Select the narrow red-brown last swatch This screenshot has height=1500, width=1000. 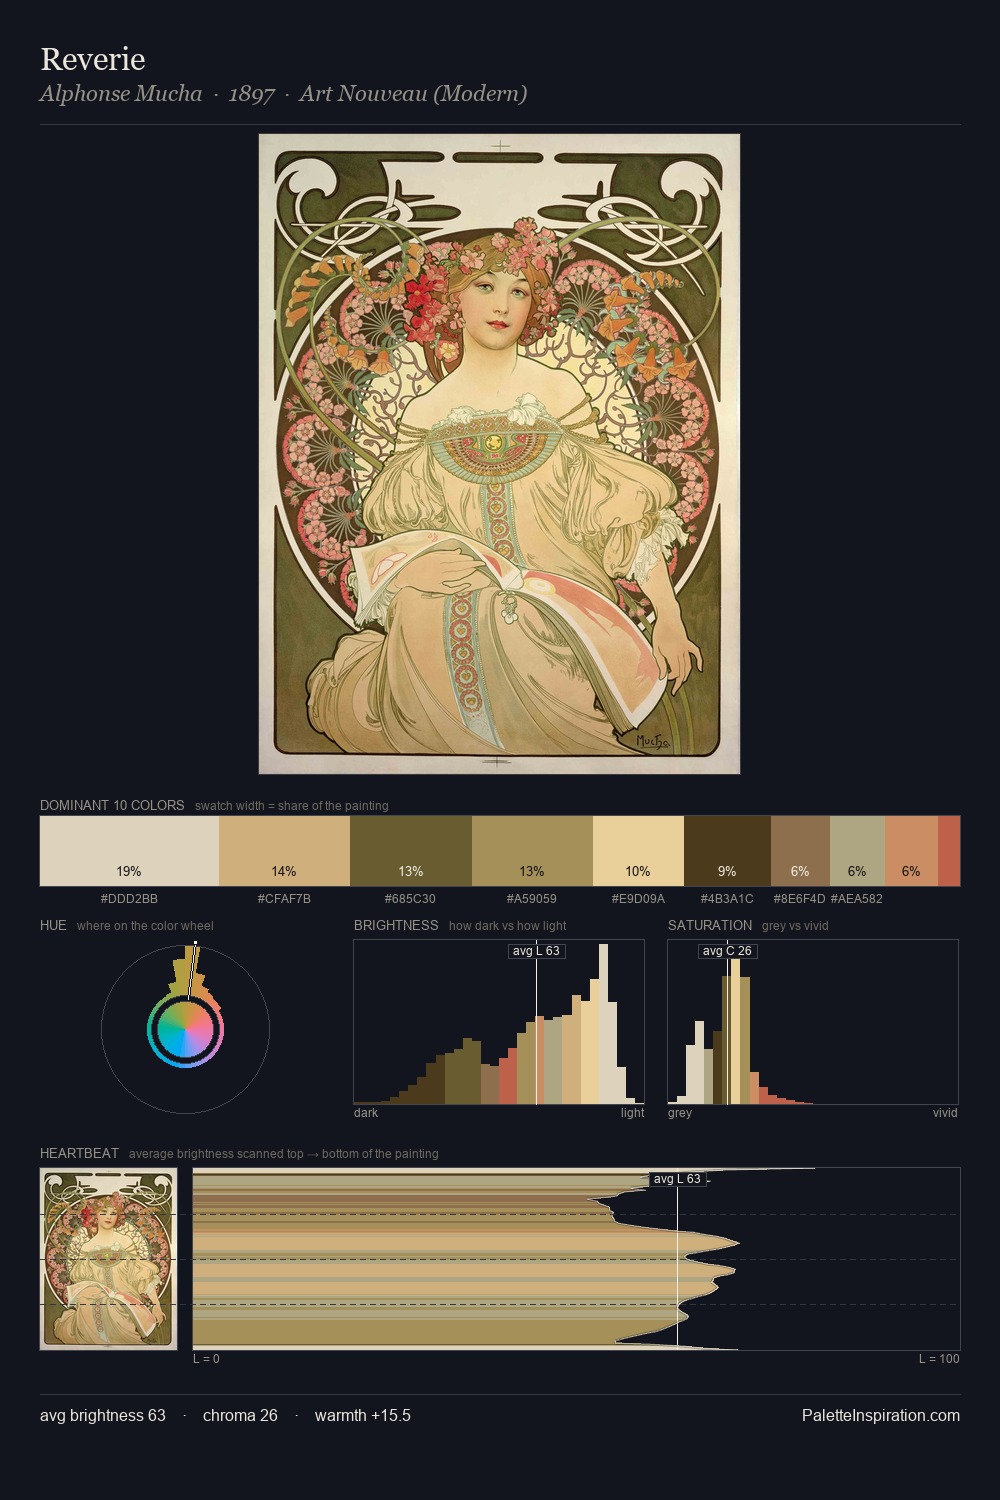tap(949, 851)
